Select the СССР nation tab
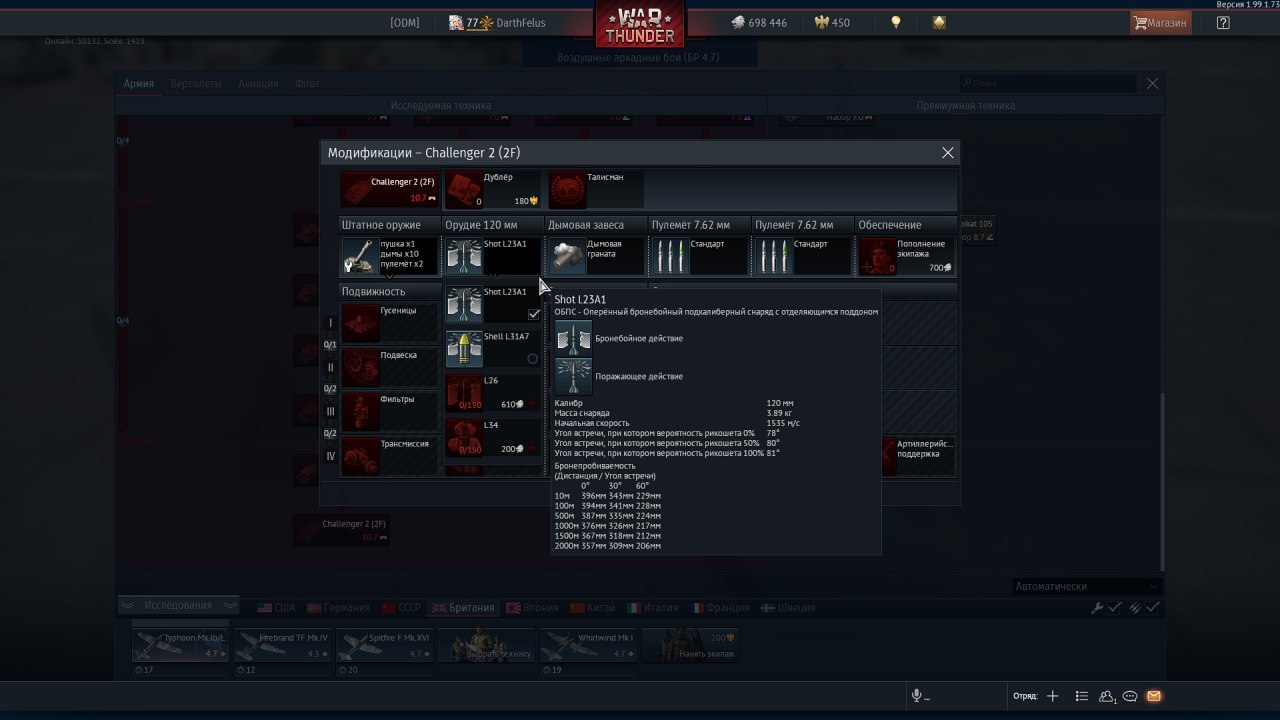Screen dimensions: 1280x720 [400, 607]
